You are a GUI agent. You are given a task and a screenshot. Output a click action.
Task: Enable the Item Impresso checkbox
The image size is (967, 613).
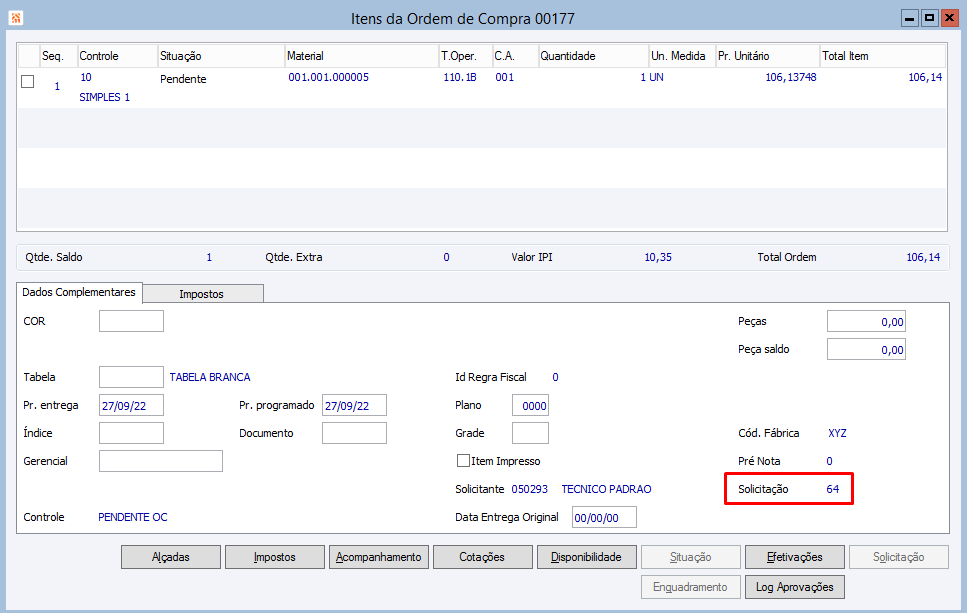pyautogui.click(x=463, y=461)
